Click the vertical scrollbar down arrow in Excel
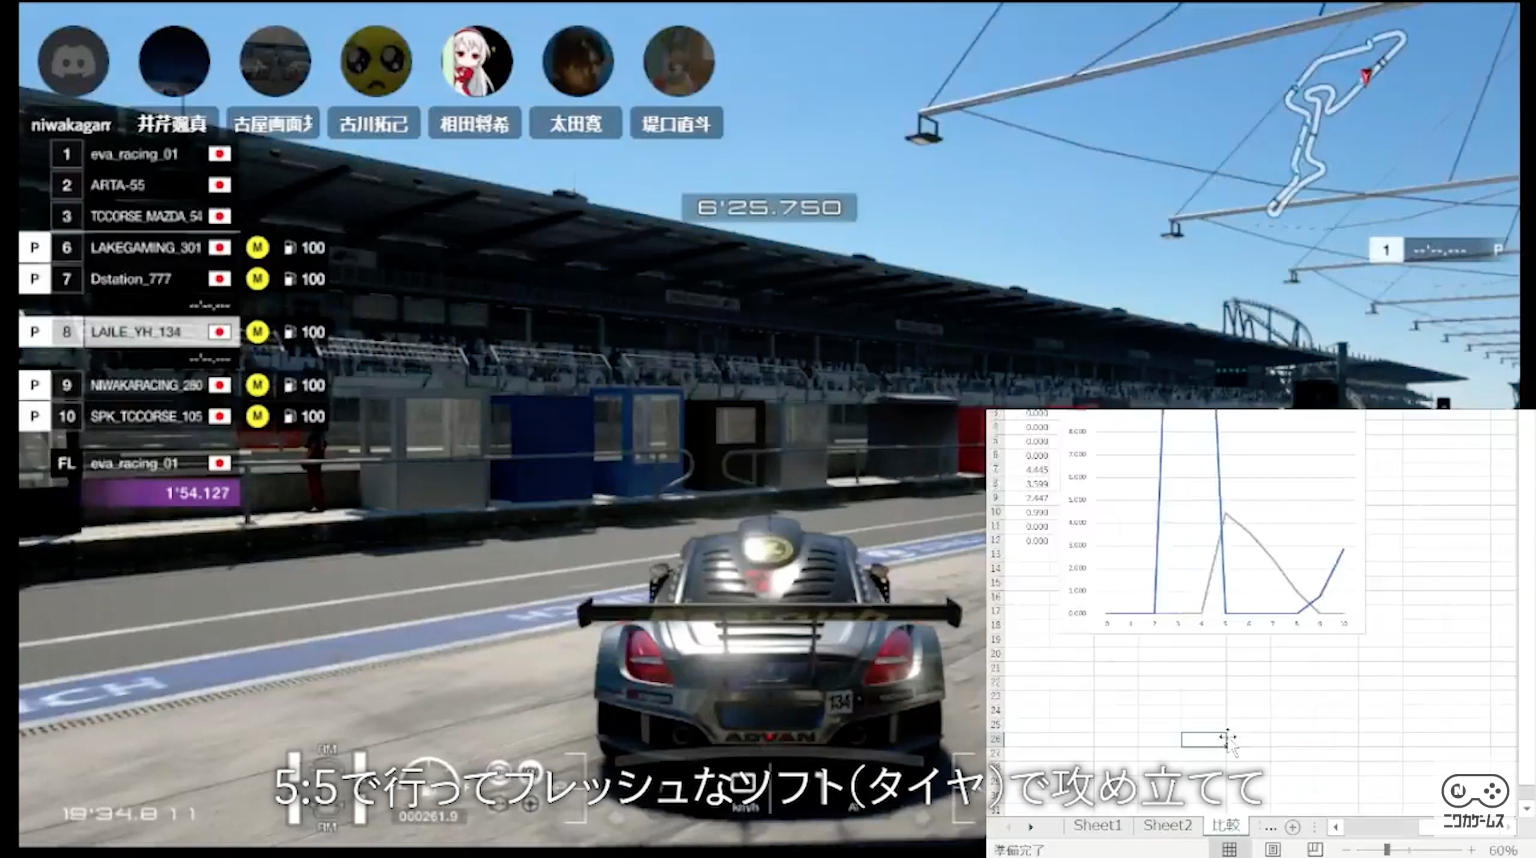This screenshot has height=858, width=1536. [1526, 808]
